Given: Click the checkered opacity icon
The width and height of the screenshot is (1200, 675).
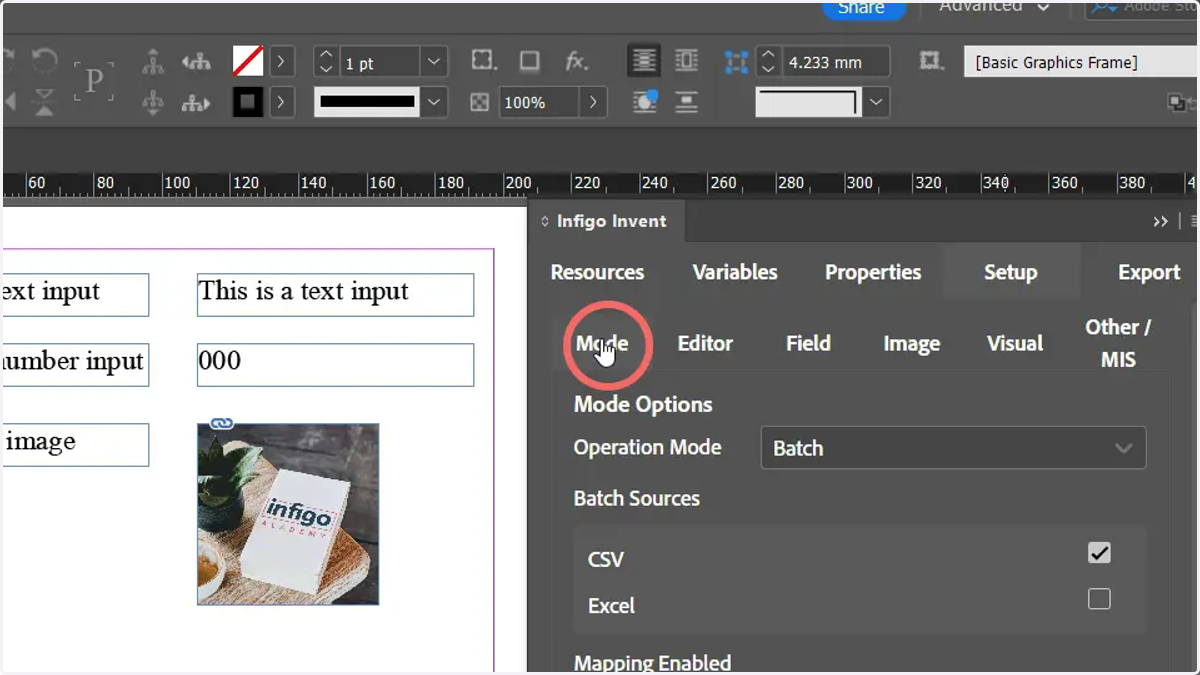Looking at the screenshot, I should pyautogui.click(x=480, y=103).
